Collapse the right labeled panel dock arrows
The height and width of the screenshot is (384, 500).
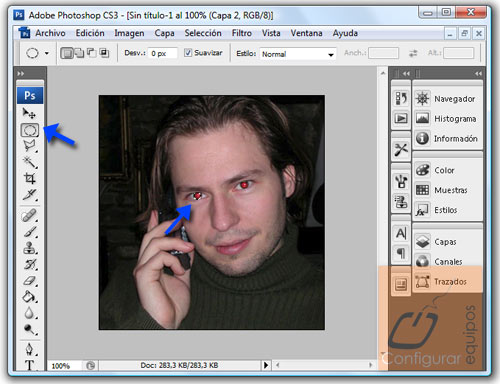(478, 73)
